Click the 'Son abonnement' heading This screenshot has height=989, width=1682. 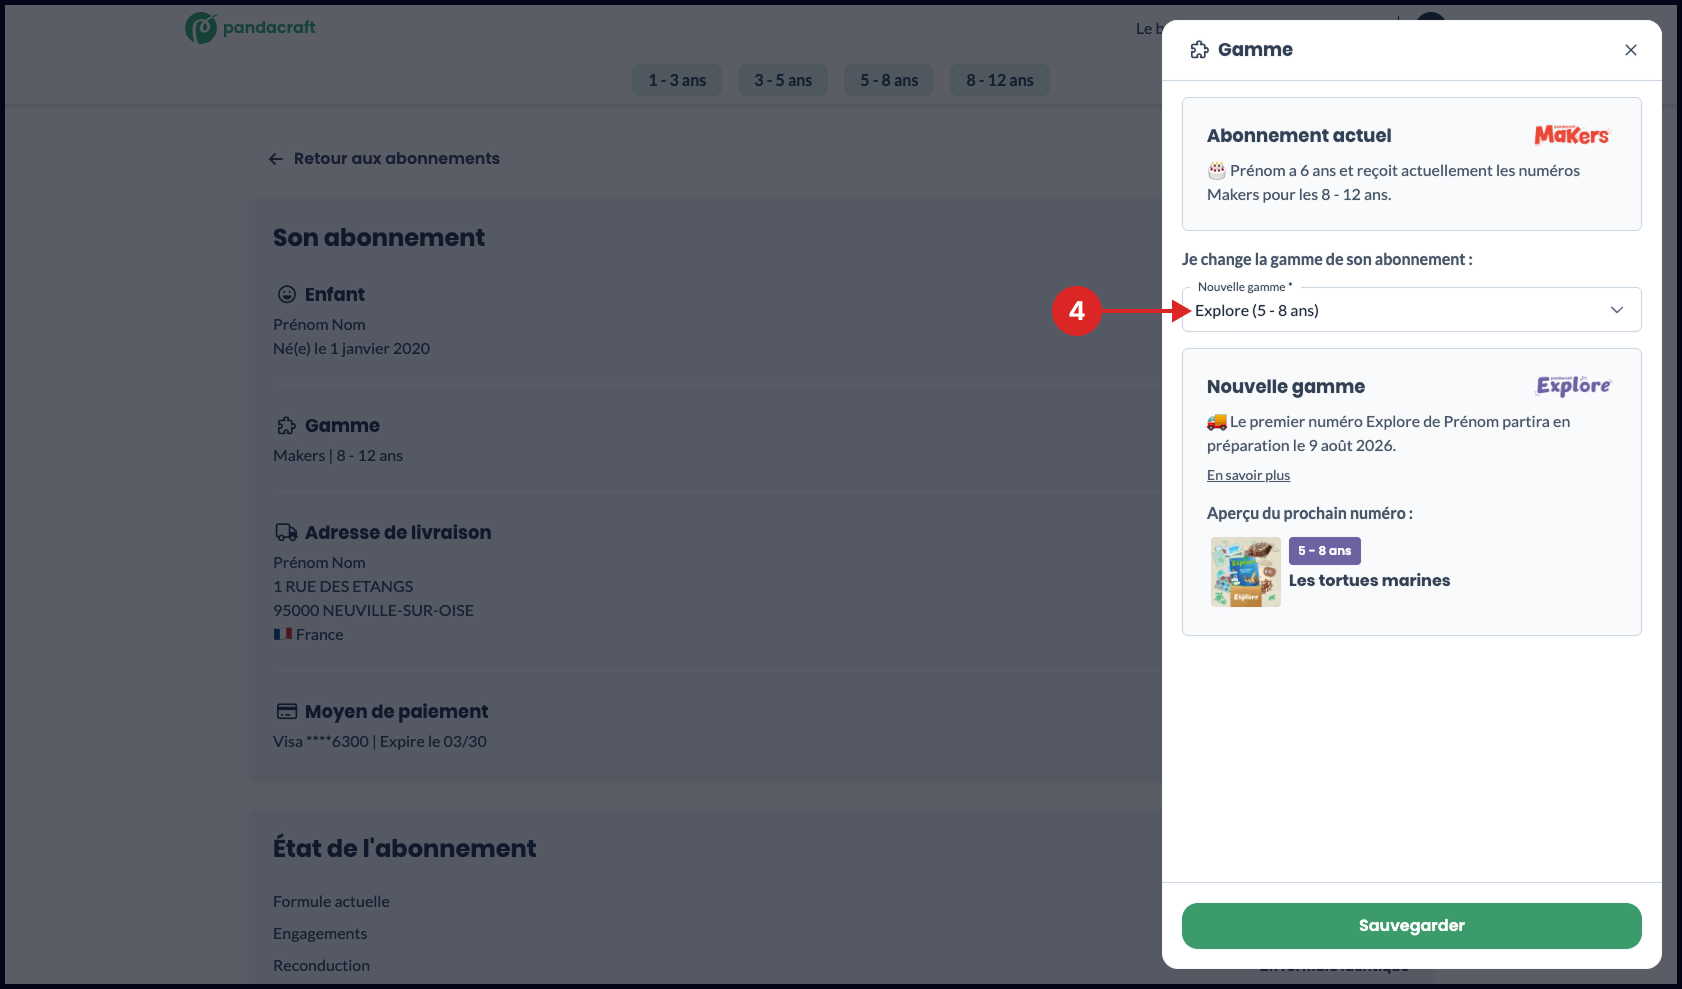(379, 237)
